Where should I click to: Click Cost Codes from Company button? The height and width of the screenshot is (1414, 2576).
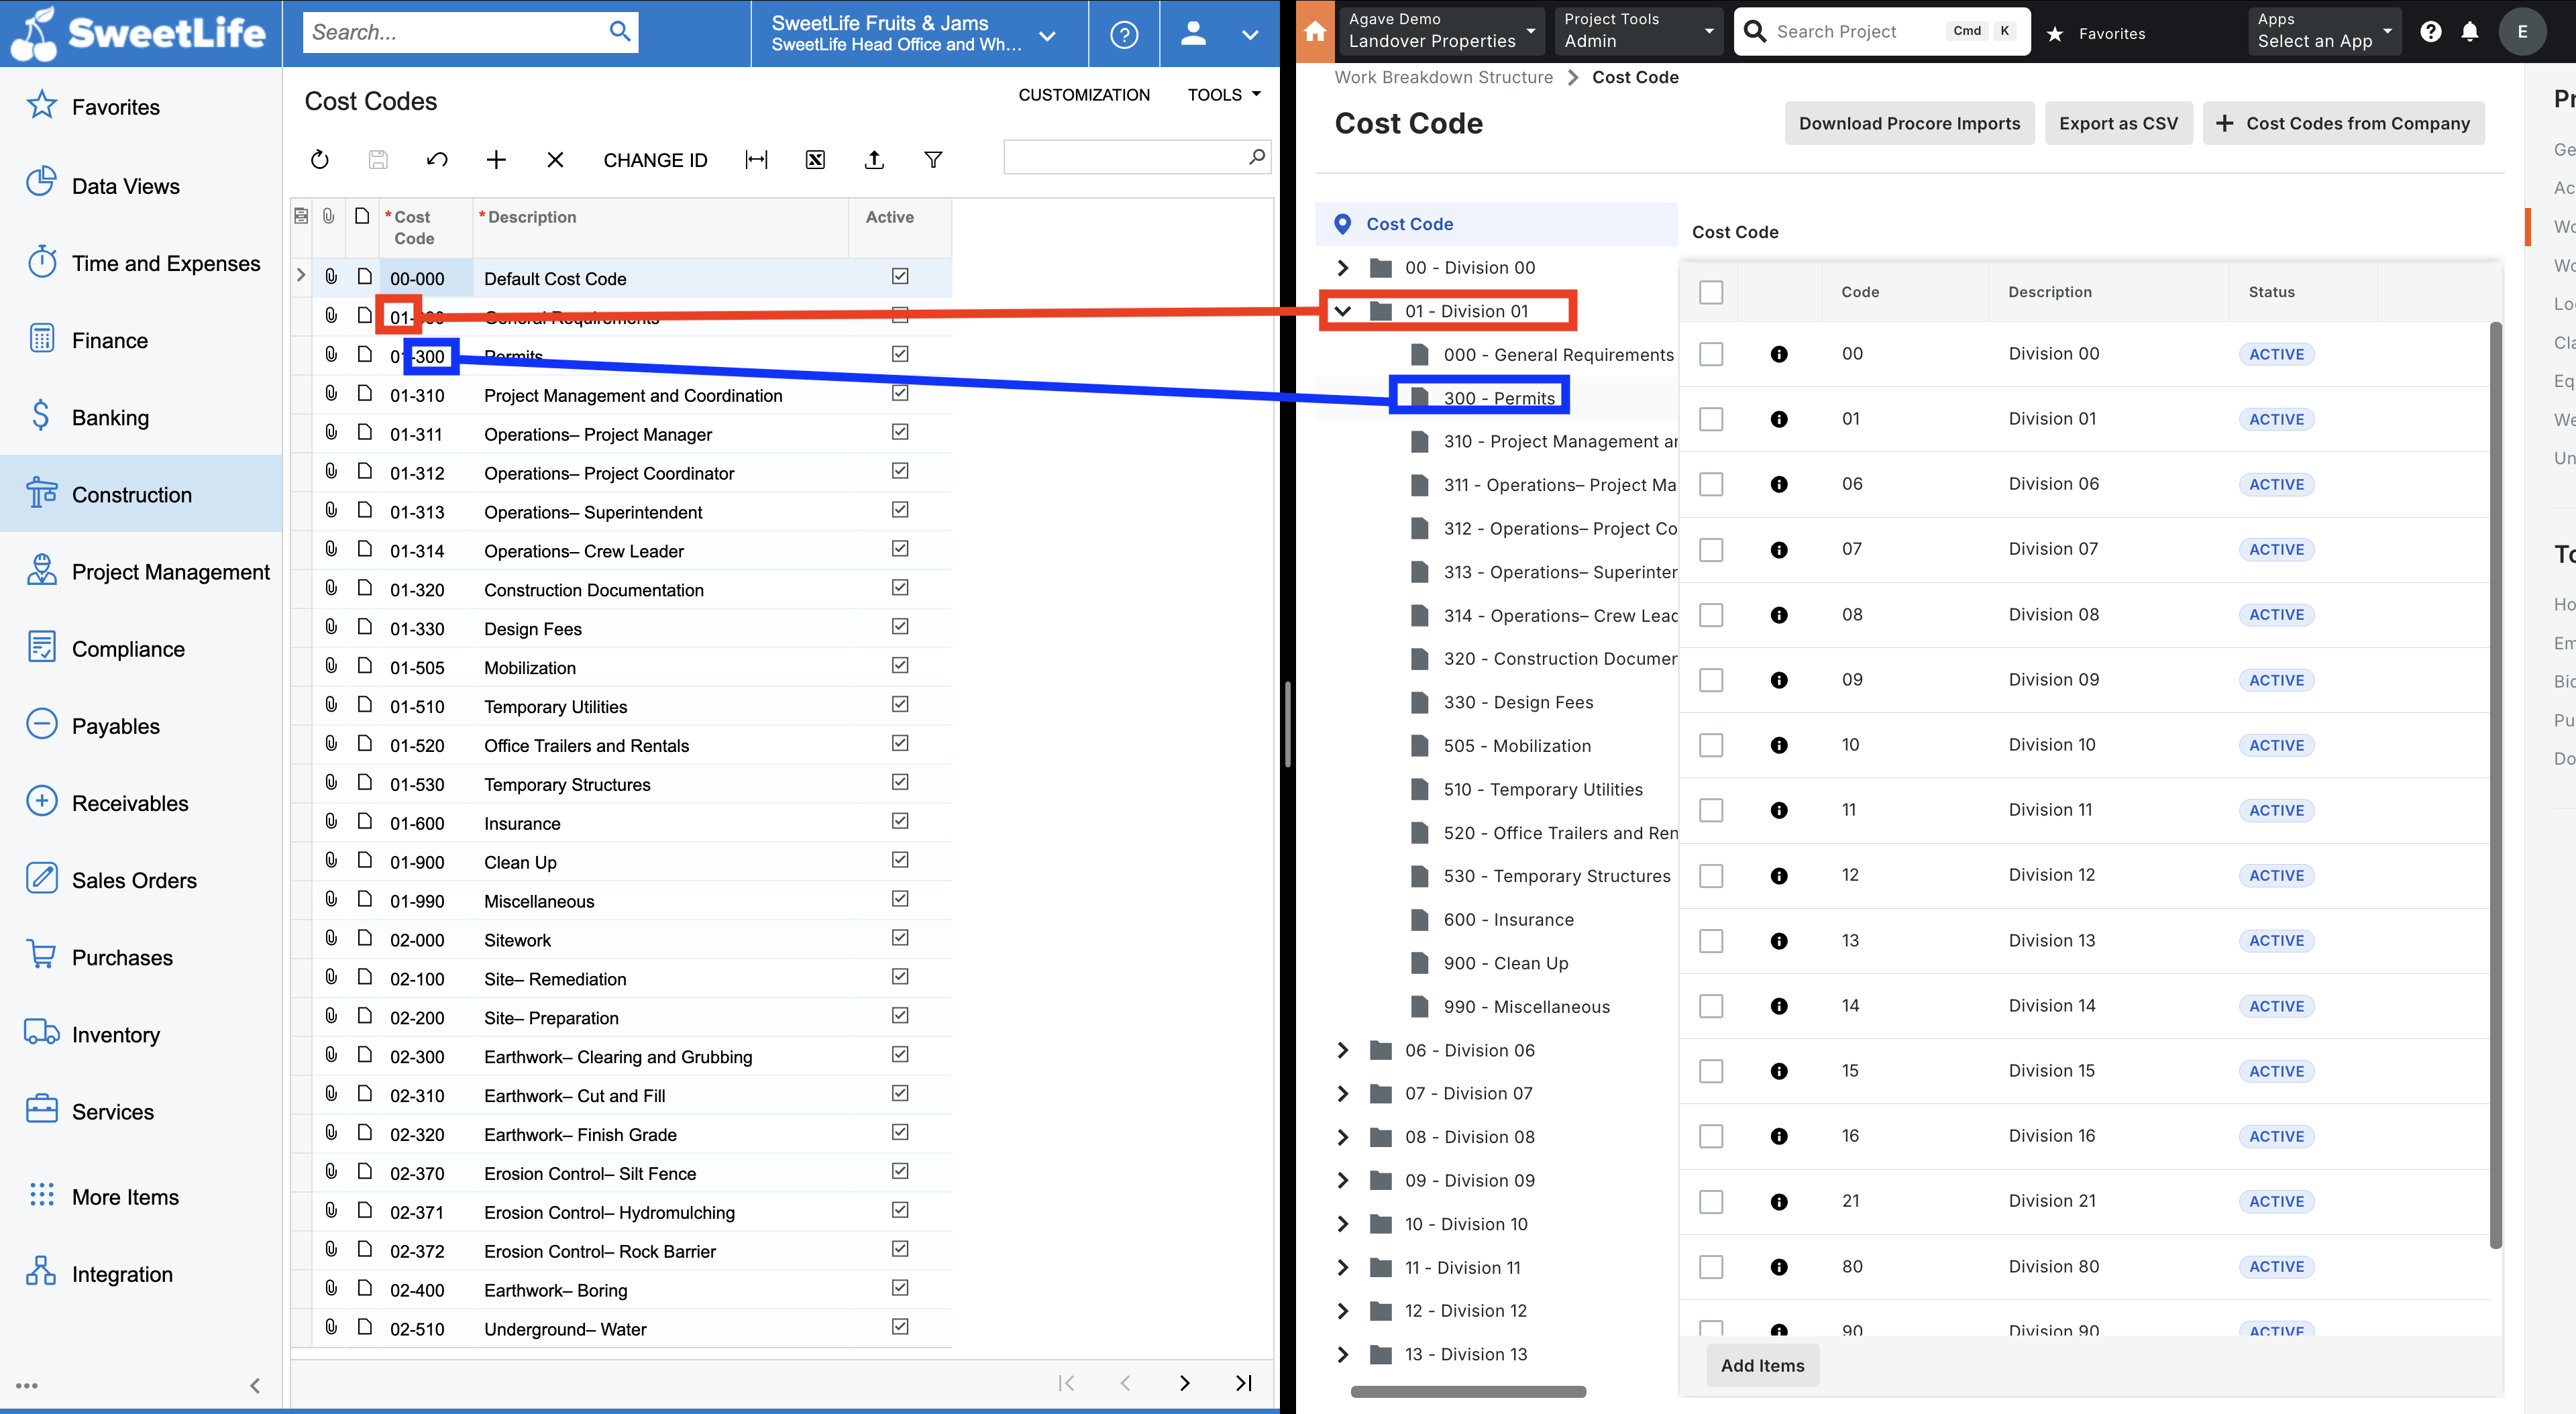click(2343, 123)
